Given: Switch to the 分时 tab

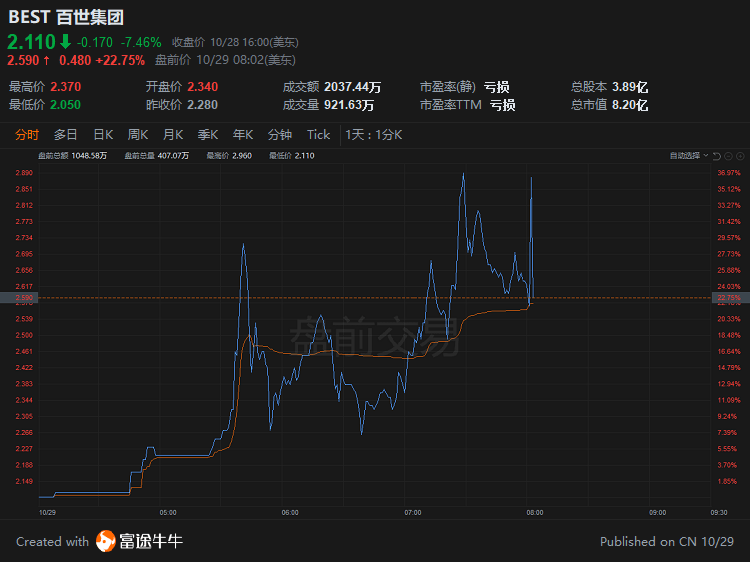Looking at the screenshot, I should (27, 135).
